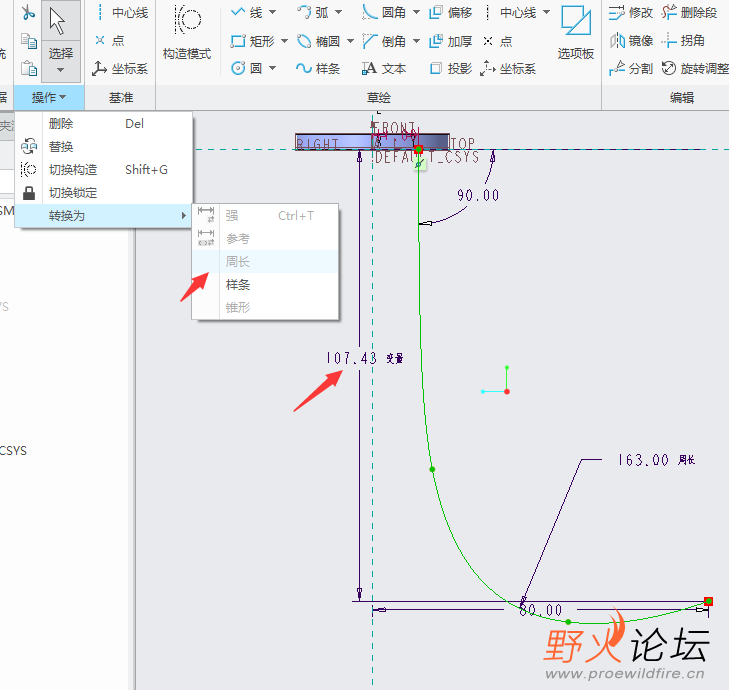Choose the datum Coordinate System tool (坐标系)
729x690 pixels.
(x=120, y=69)
